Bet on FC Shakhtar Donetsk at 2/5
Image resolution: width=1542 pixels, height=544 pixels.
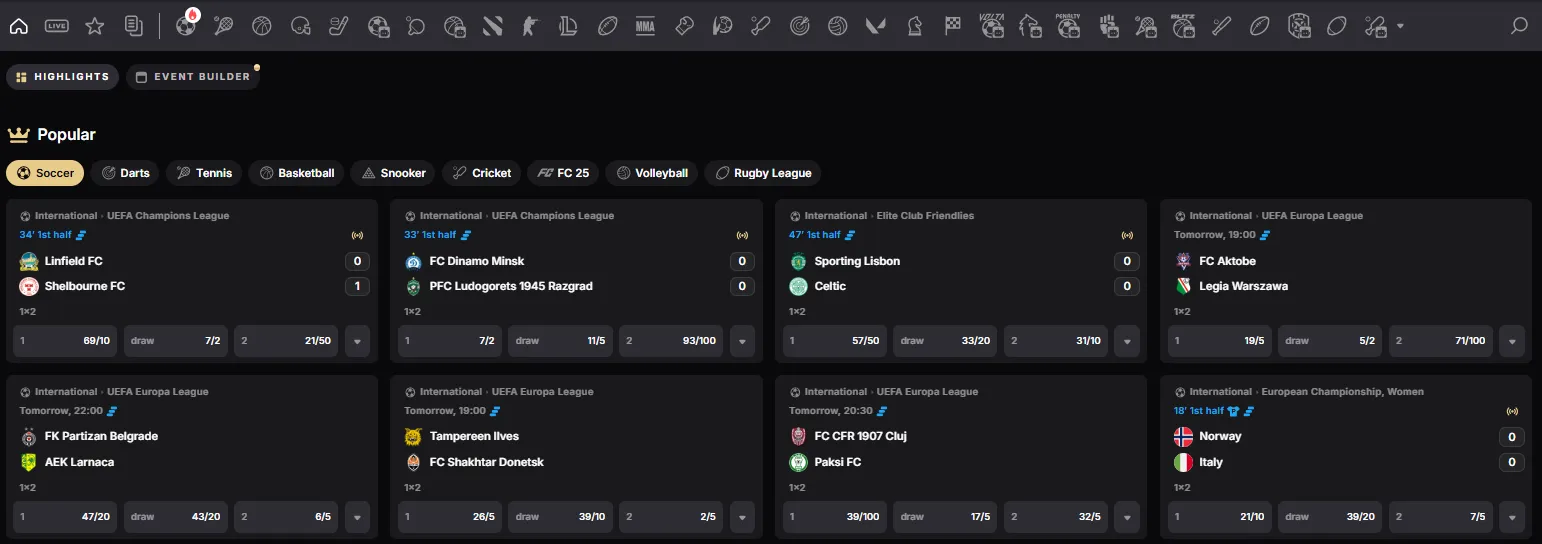(x=673, y=517)
